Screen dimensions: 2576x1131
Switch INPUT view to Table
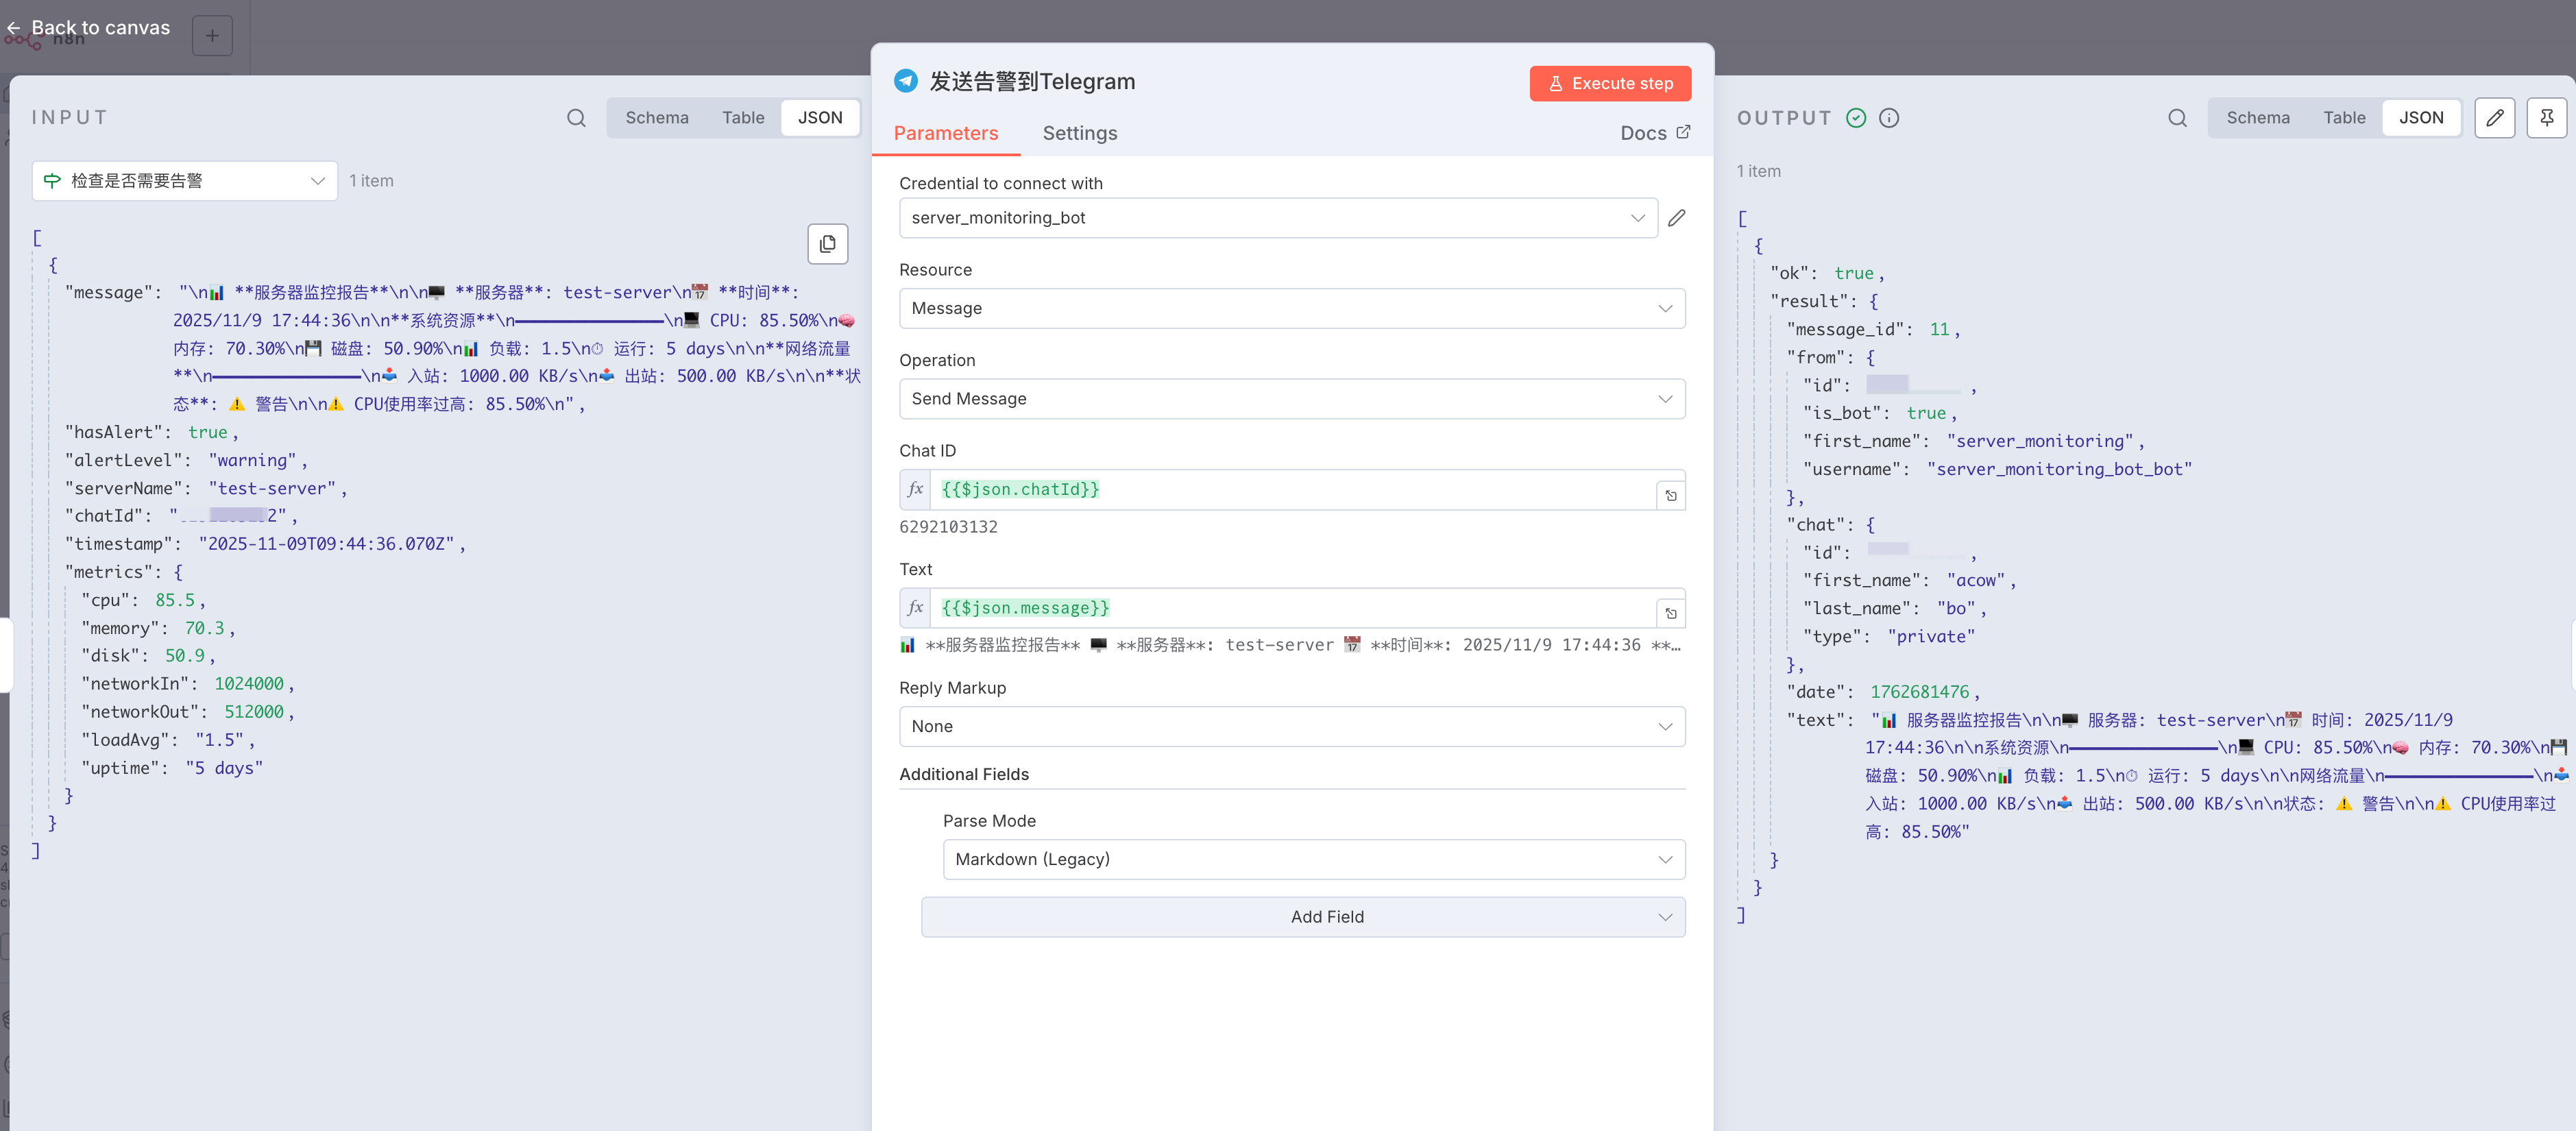[x=742, y=118]
